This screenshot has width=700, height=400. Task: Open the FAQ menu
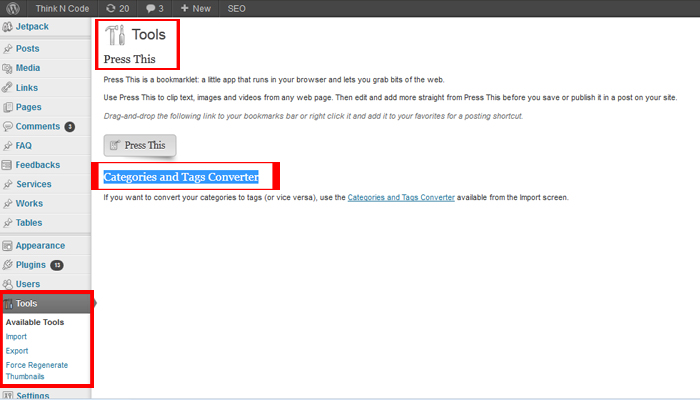point(24,146)
